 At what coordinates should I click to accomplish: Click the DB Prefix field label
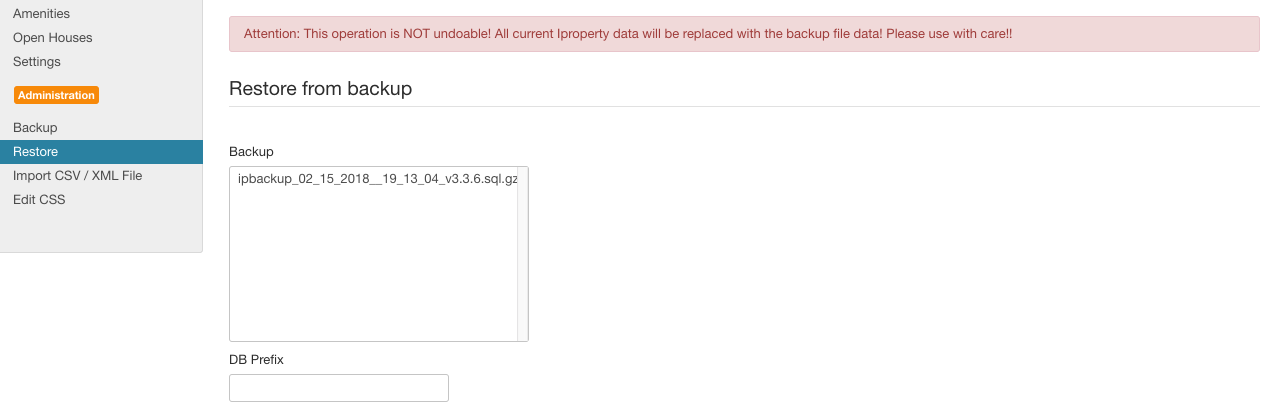(256, 359)
